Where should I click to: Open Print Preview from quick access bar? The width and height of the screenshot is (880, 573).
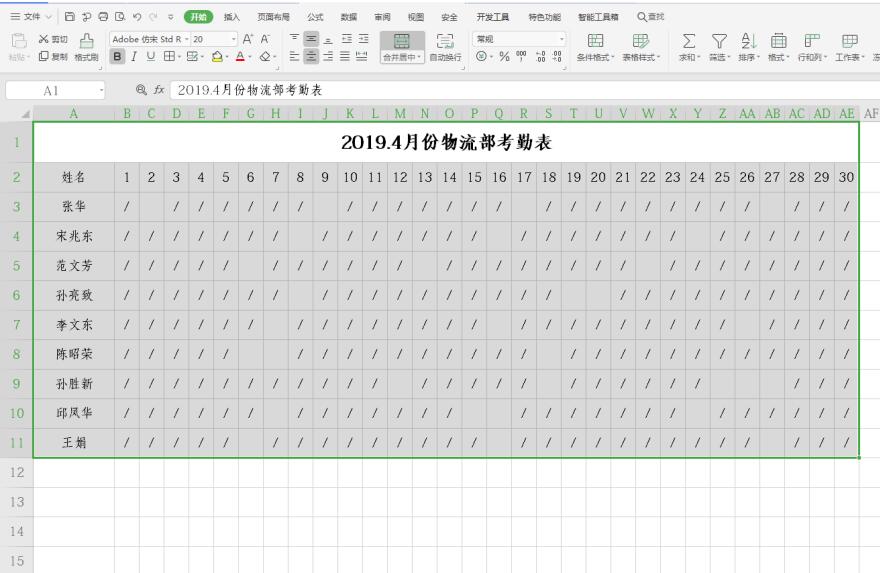[x=120, y=17]
